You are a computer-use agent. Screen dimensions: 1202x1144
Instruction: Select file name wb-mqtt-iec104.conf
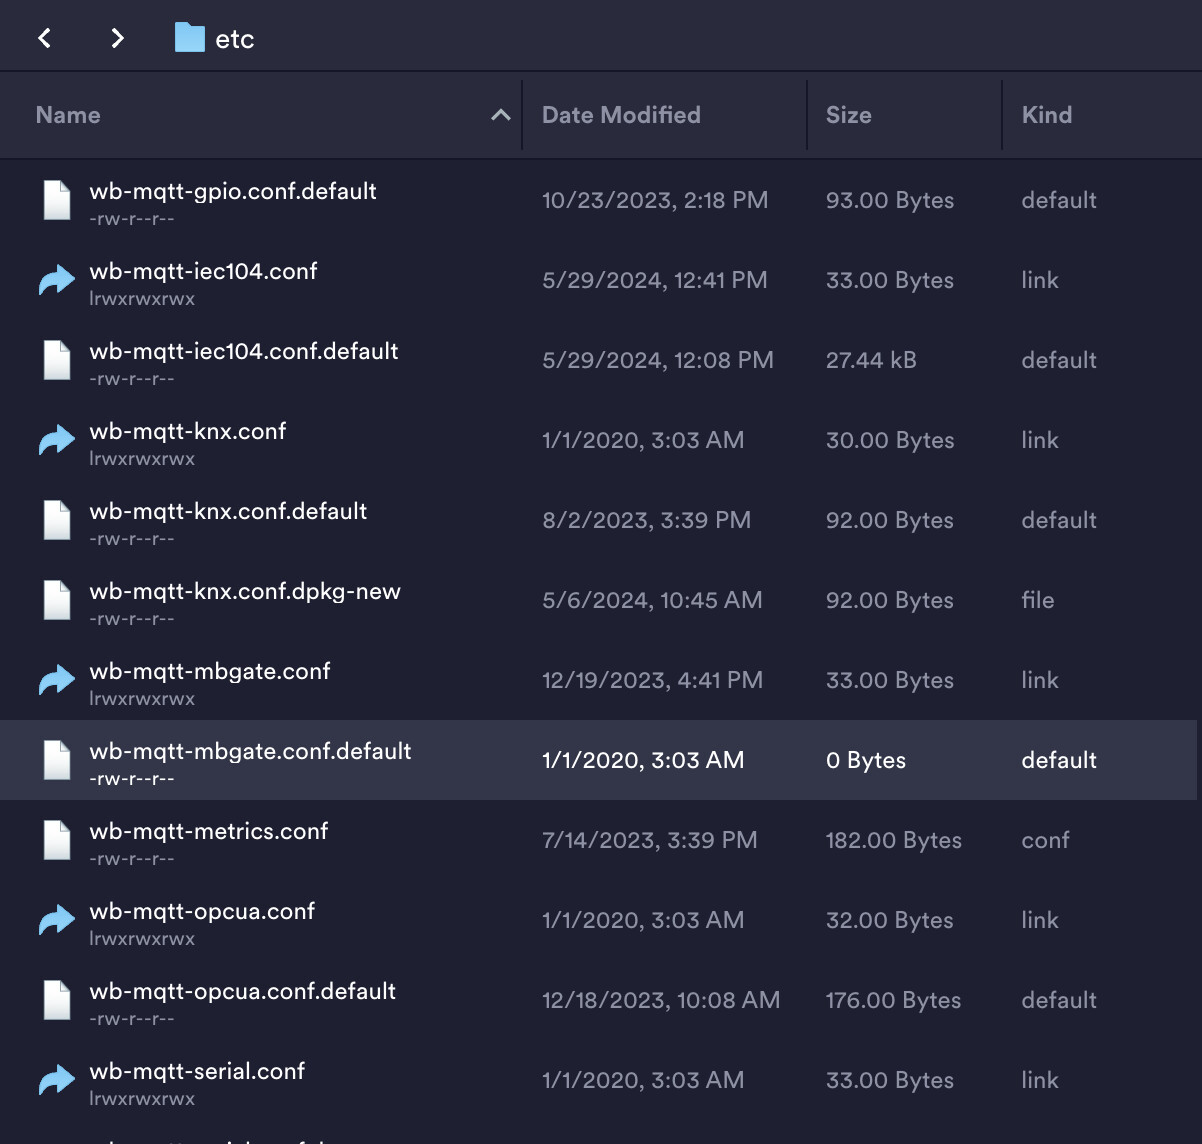click(x=203, y=271)
